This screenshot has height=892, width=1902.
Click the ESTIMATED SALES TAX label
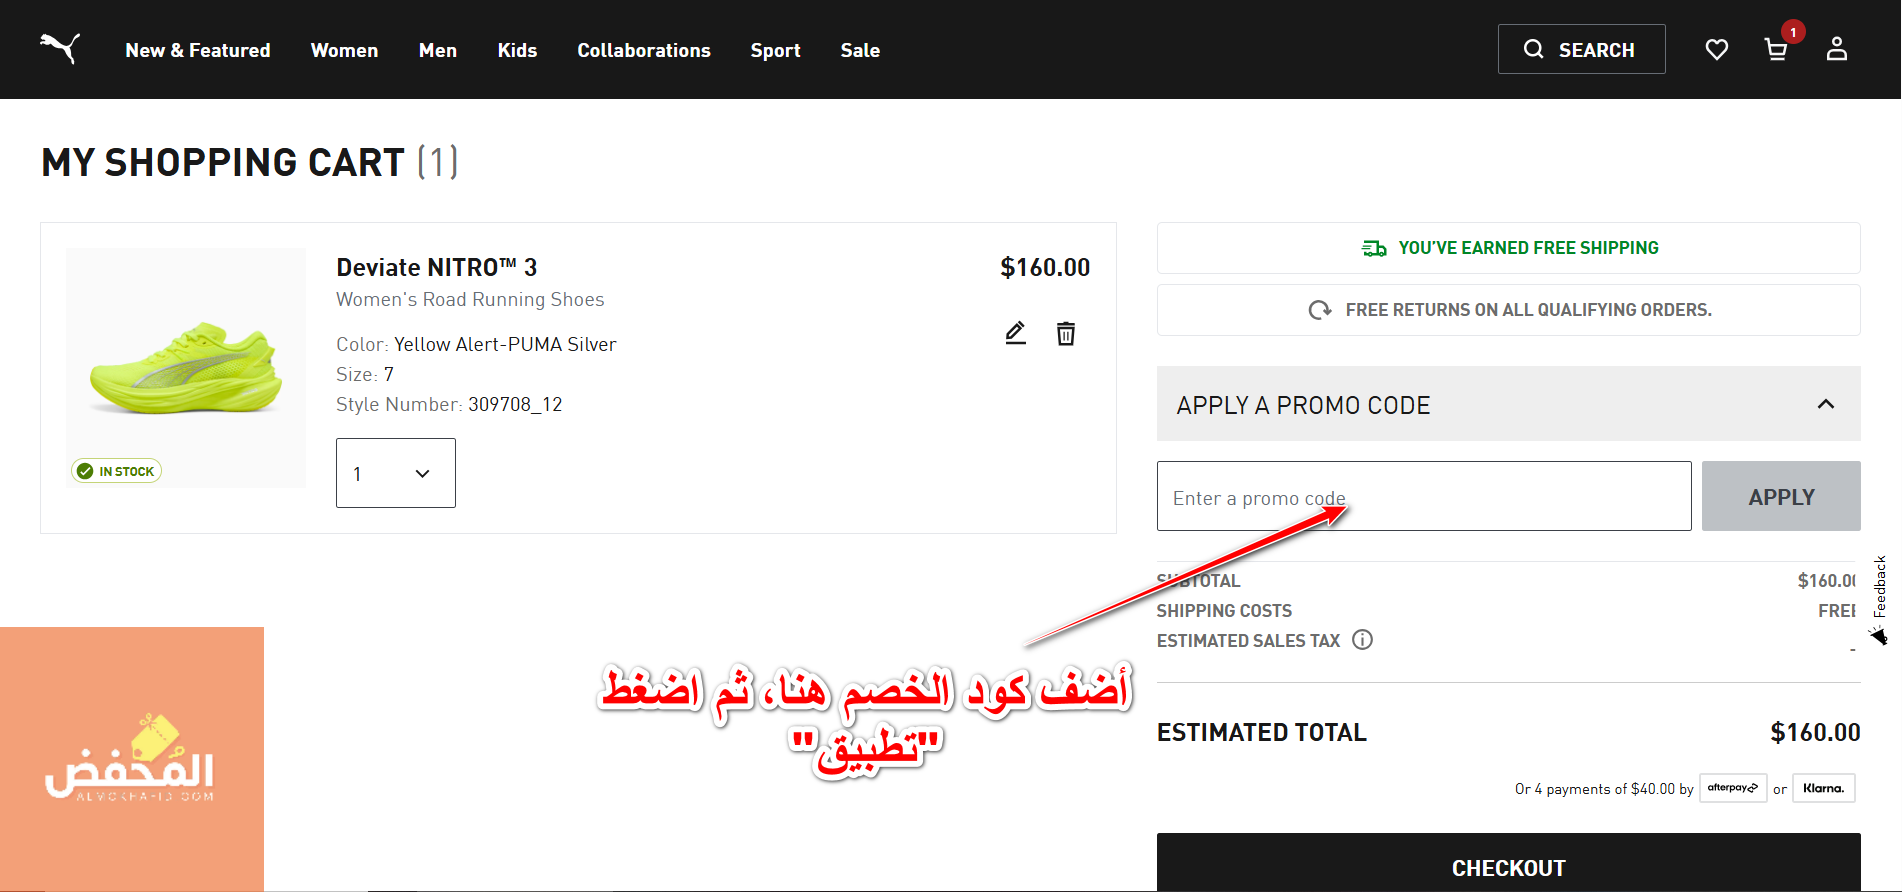1248,640
